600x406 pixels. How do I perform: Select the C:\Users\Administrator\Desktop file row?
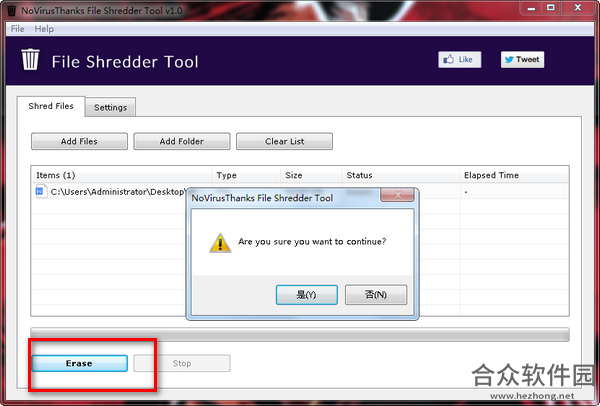click(300, 191)
